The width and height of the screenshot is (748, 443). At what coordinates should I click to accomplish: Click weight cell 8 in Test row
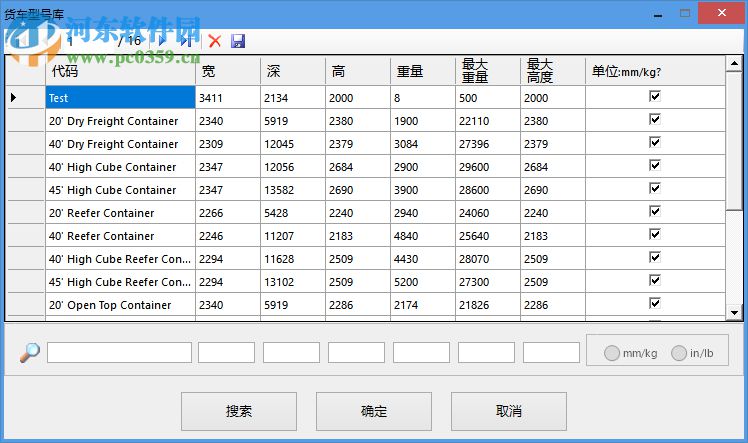click(423, 98)
